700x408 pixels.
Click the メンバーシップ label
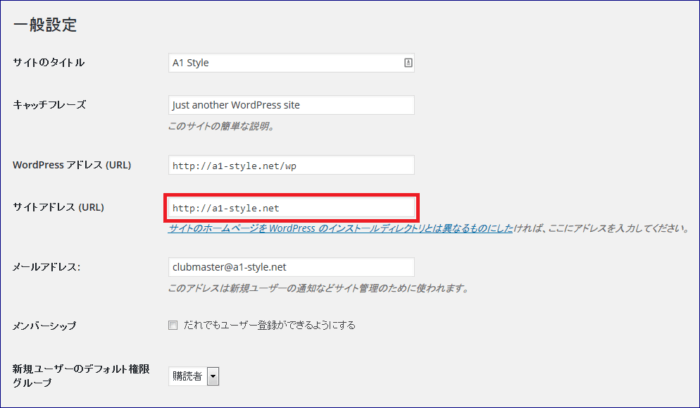pos(44,326)
